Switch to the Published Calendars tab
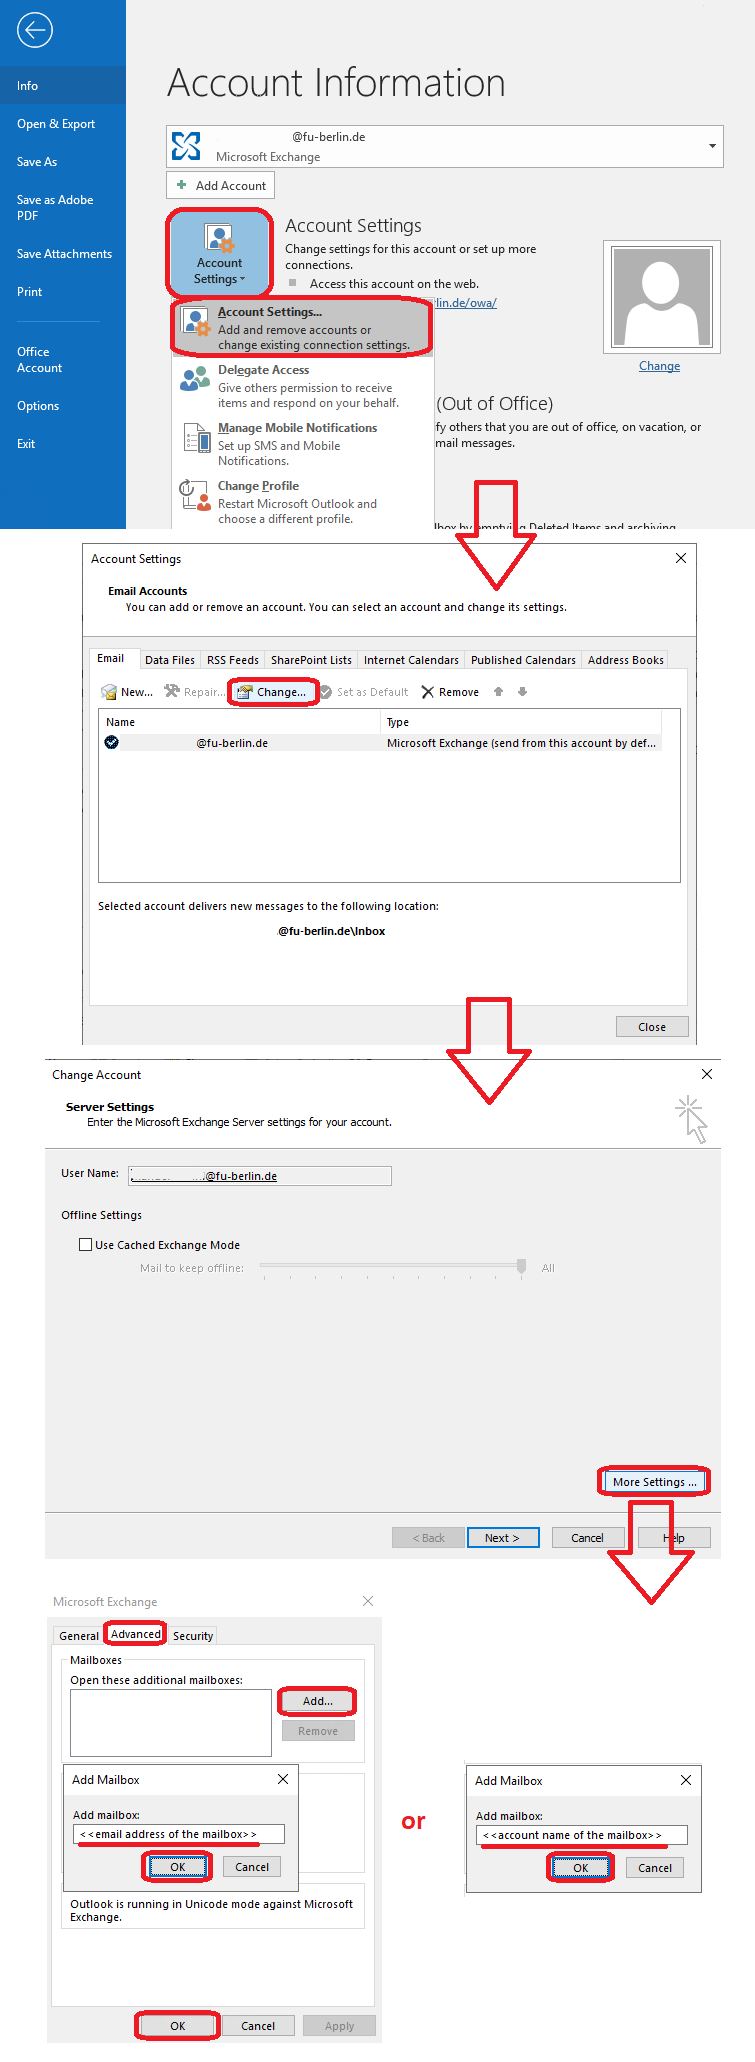 523,660
